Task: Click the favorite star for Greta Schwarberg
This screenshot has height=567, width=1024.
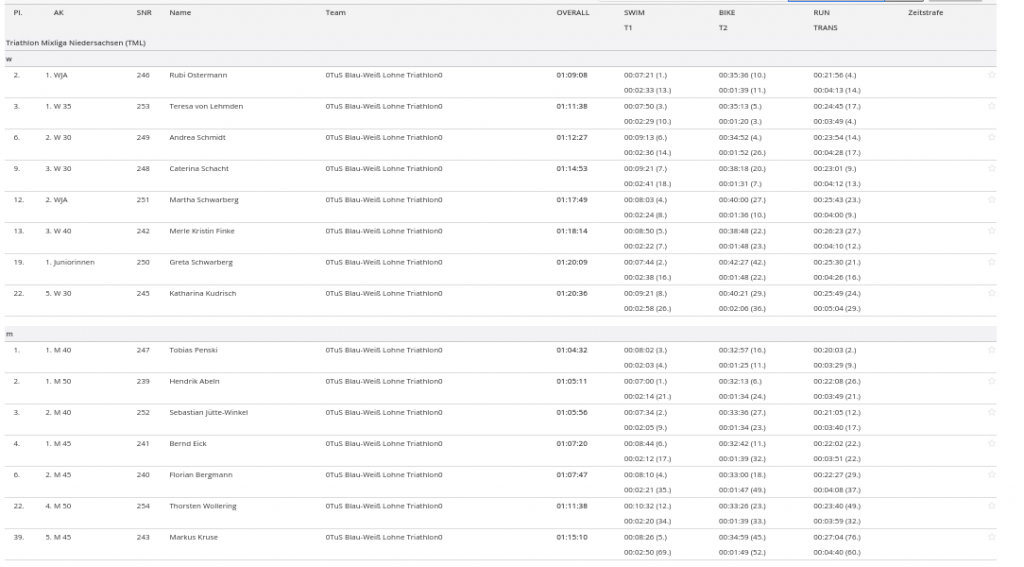Action: pyautogui.click(x=991, y=262)
